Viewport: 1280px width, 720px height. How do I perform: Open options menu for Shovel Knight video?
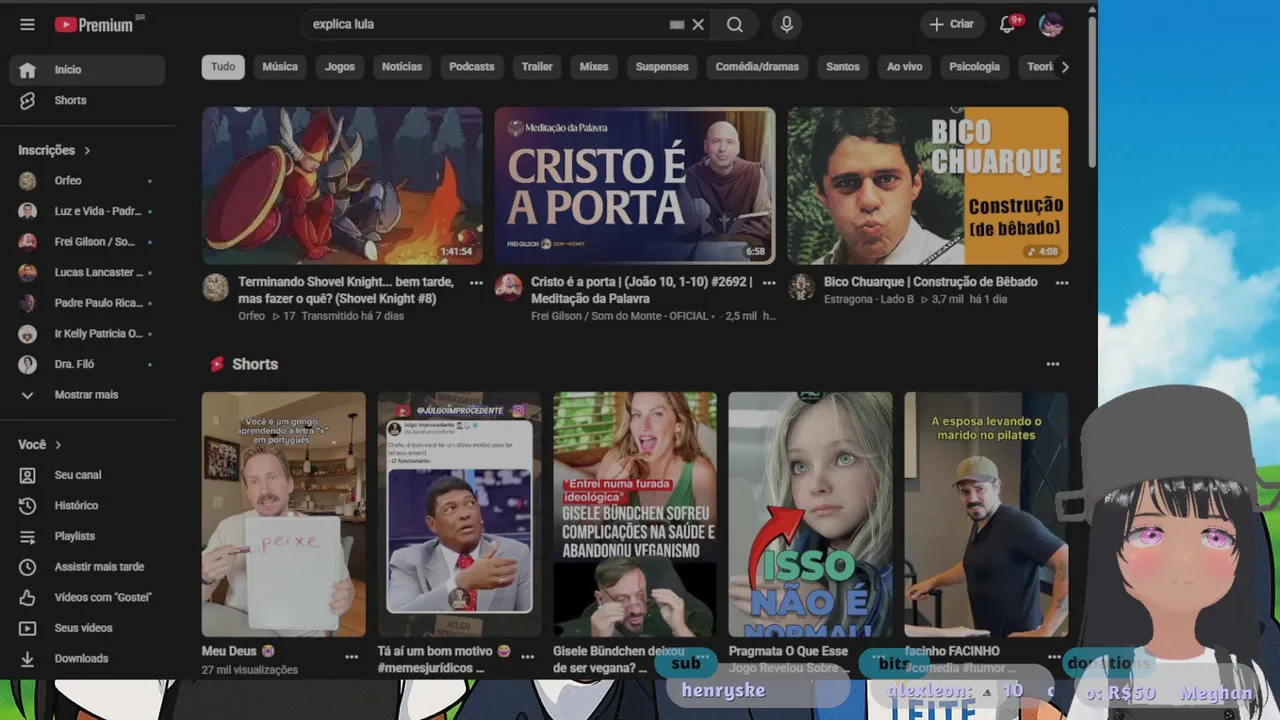click(x=476, y=283)
